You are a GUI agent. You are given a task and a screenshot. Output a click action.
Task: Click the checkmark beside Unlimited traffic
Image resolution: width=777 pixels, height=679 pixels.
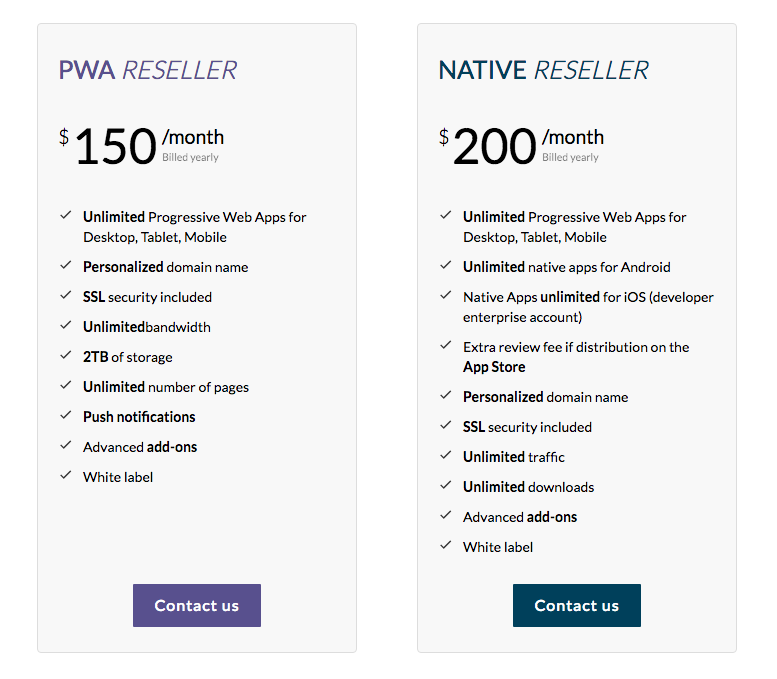click(x=446, y=456)
